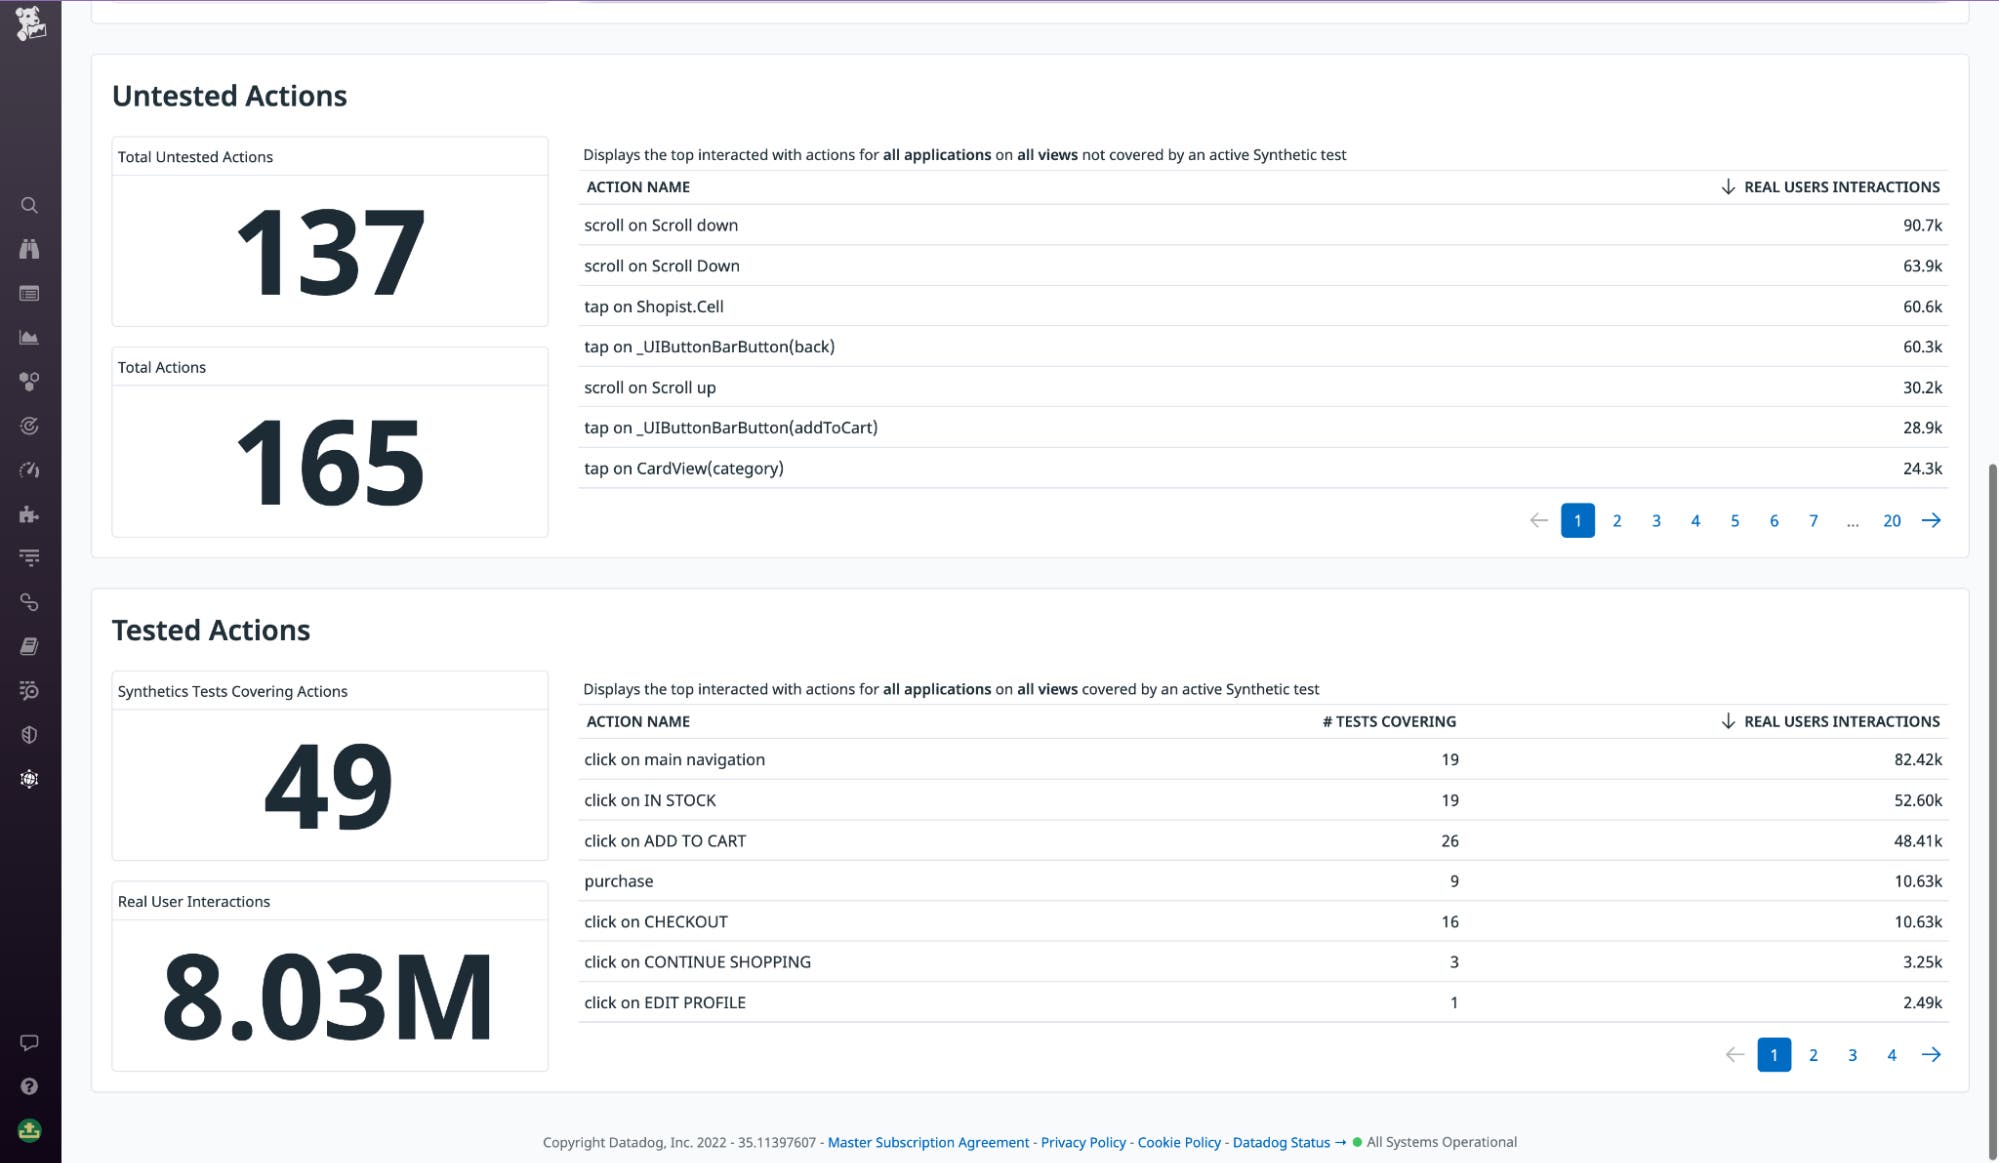The width and height of the screenshot is (1999, 1163).
Task: Open the Datadog Status link
Action: (1281, 1142)
